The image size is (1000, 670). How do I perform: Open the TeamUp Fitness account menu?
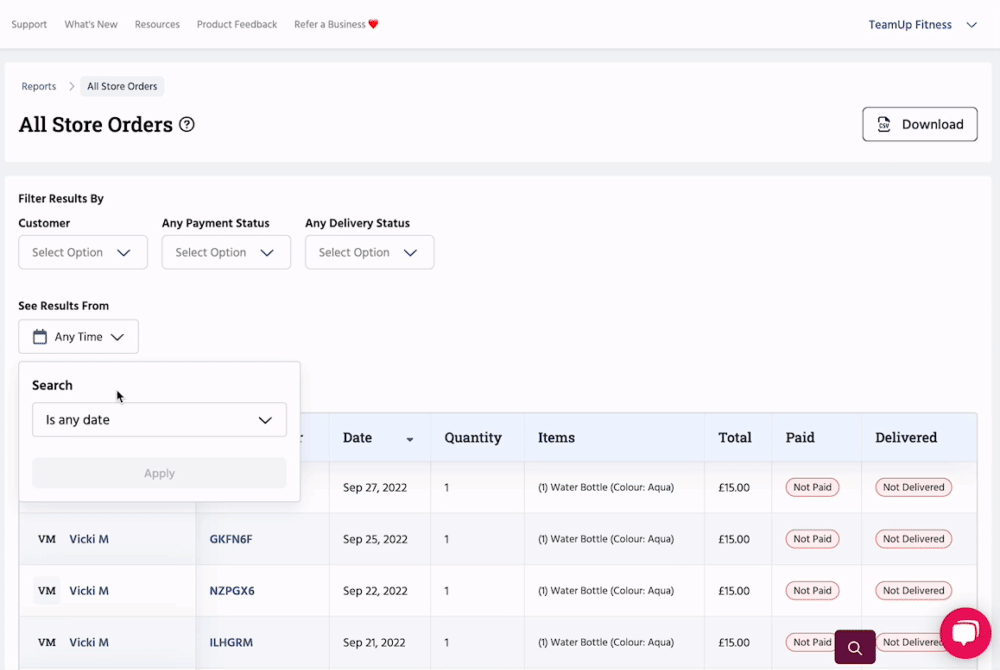922,25
